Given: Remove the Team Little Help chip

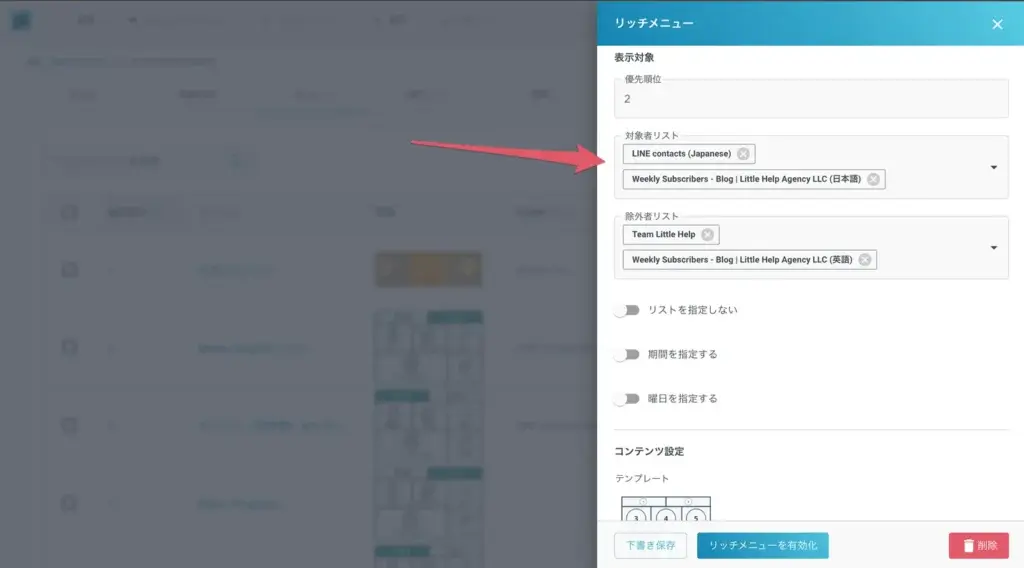Looking at the screenshot, I should 707,235.
